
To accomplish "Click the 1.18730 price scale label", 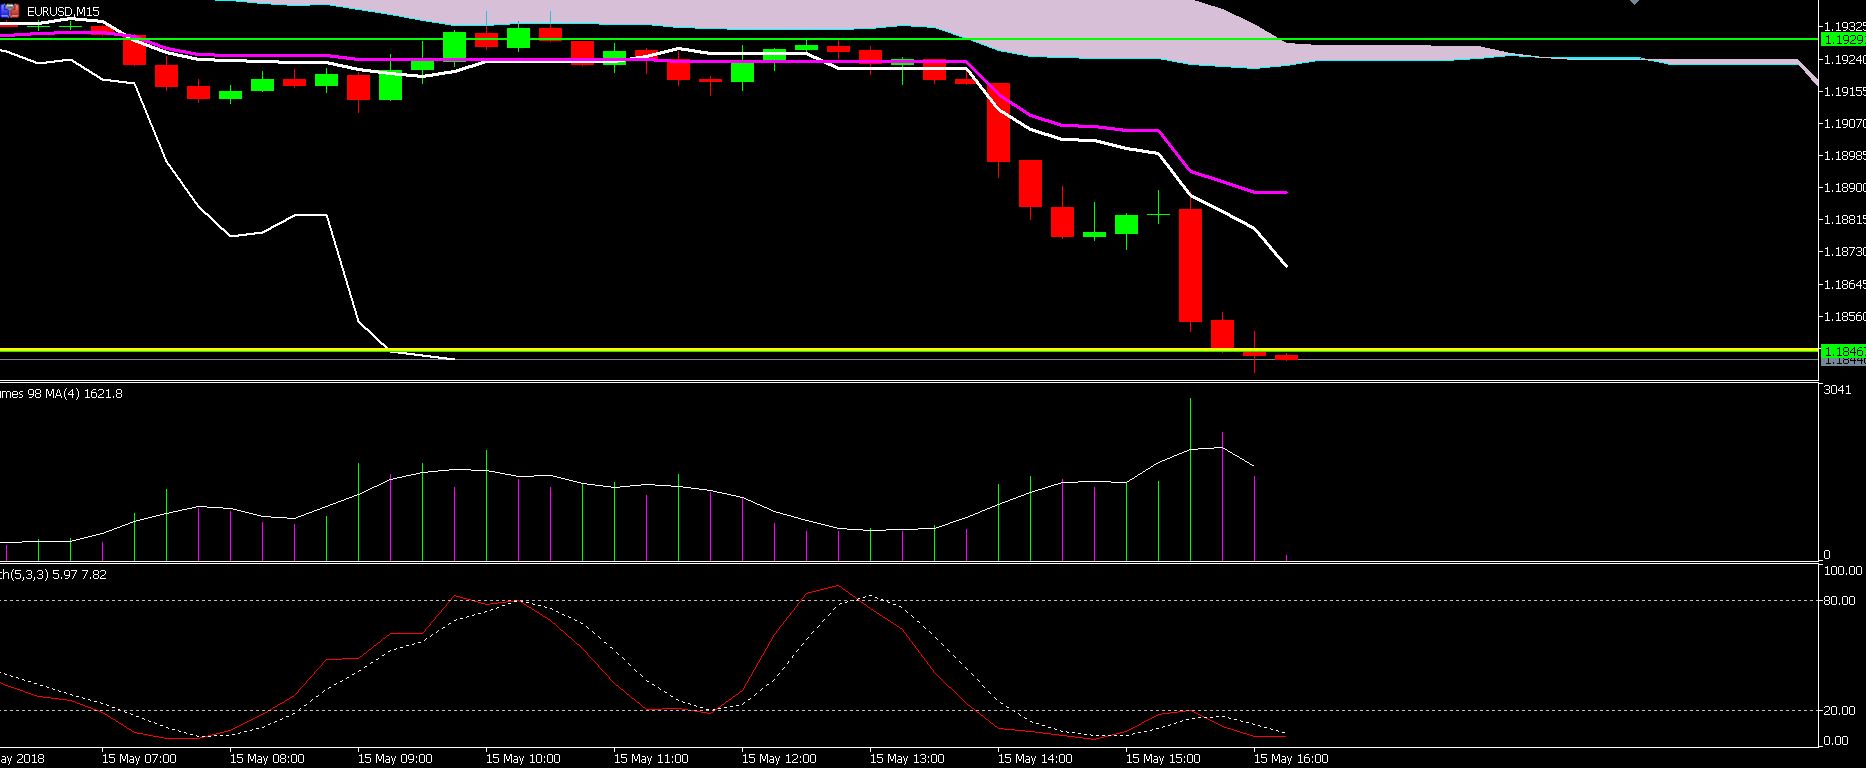I will (1844, 251).
